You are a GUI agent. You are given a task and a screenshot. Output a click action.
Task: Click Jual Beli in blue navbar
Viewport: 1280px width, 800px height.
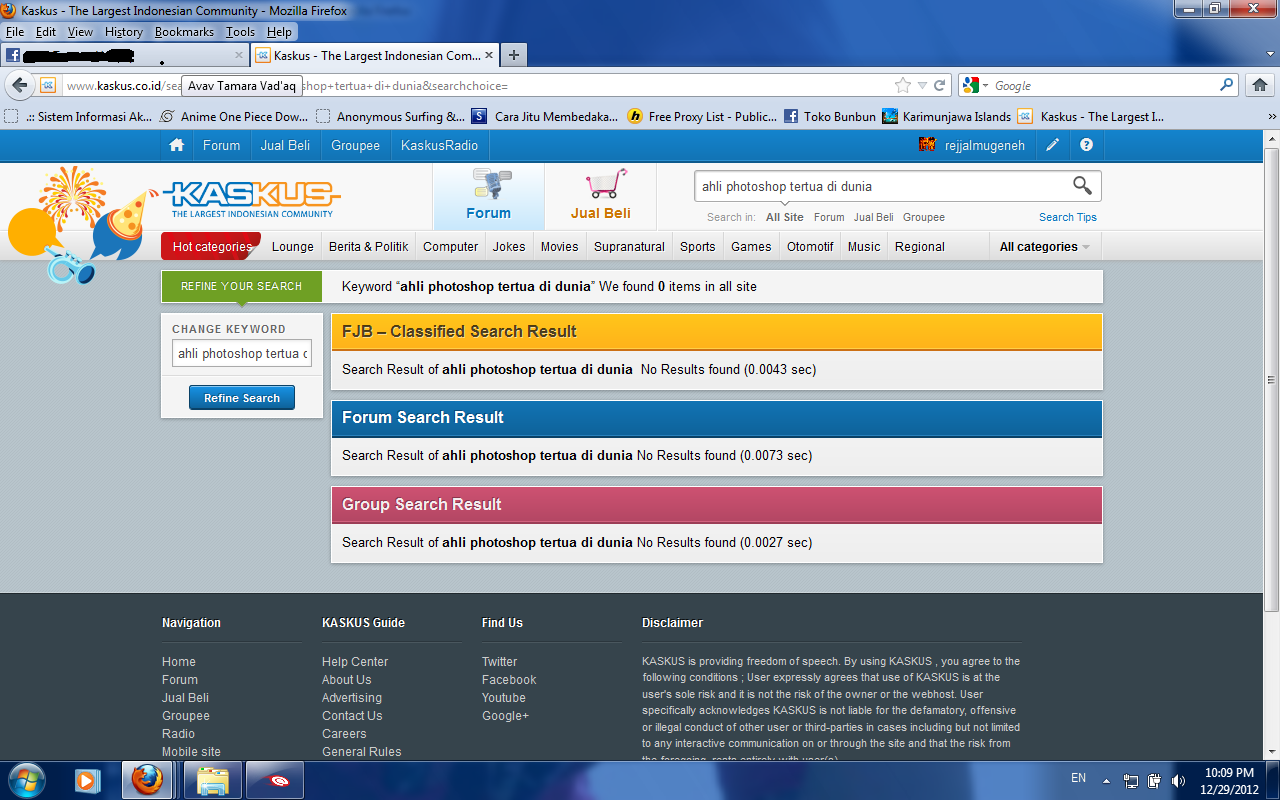(x=285, y=145)
